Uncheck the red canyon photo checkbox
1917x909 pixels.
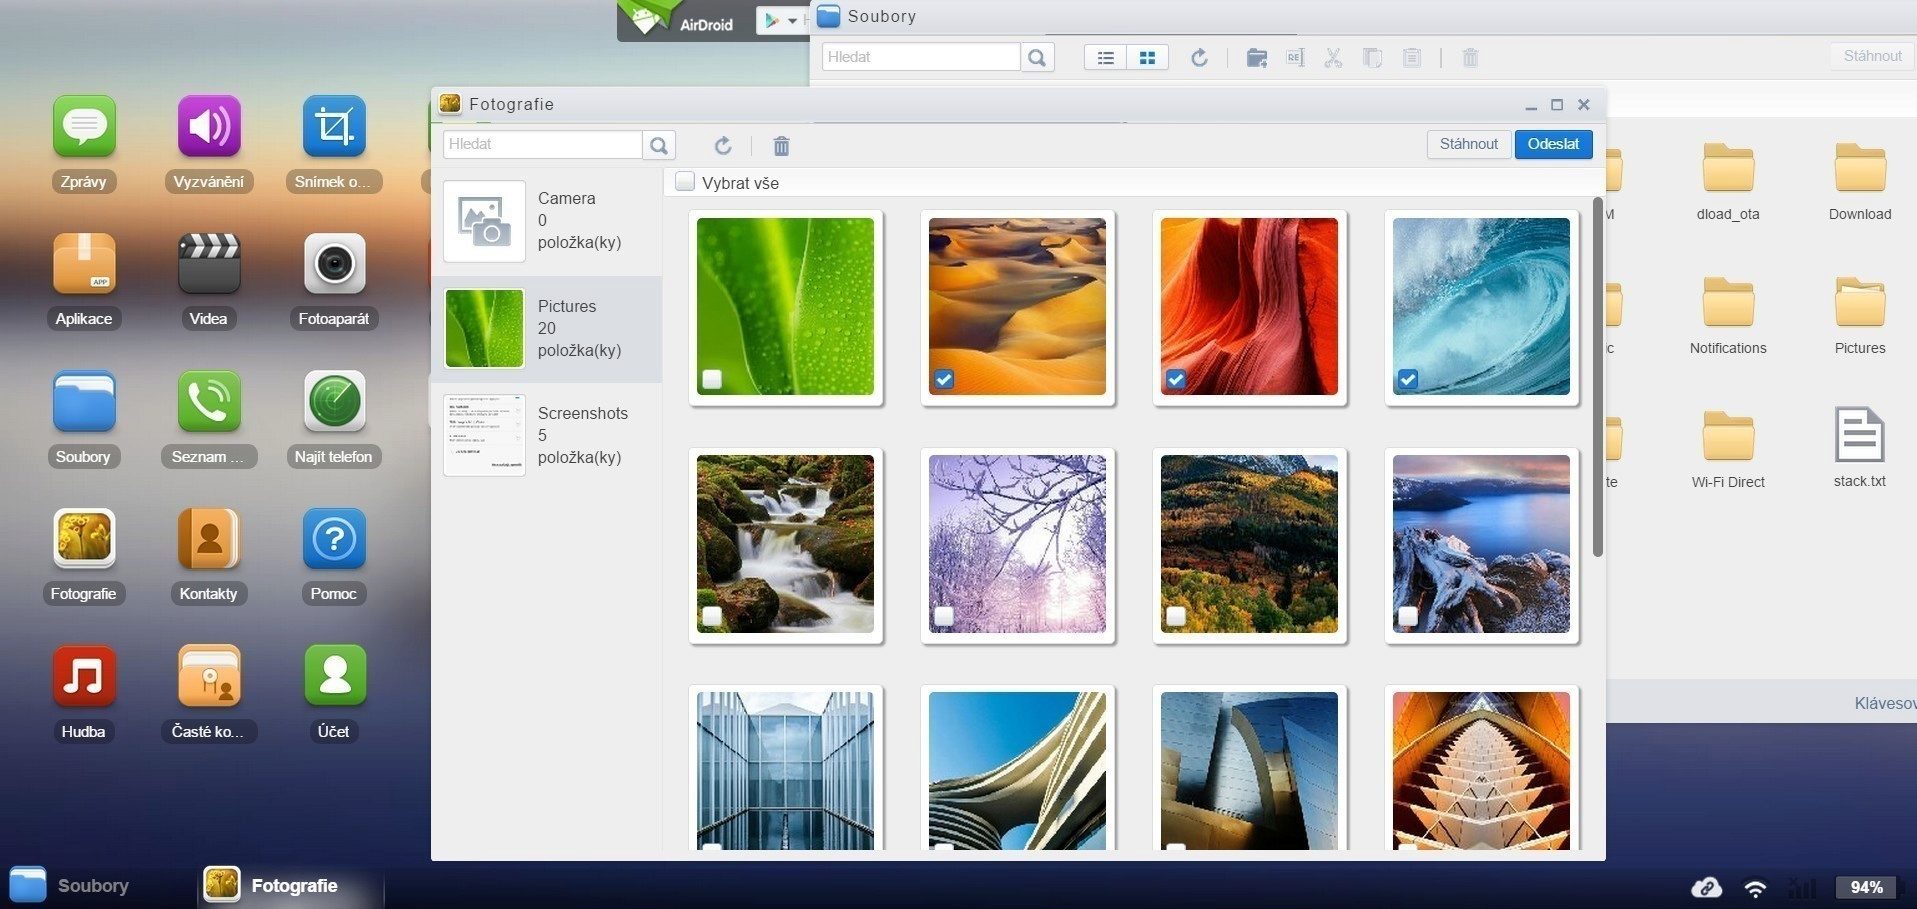pyautogui.click(x=1176, y=379)
